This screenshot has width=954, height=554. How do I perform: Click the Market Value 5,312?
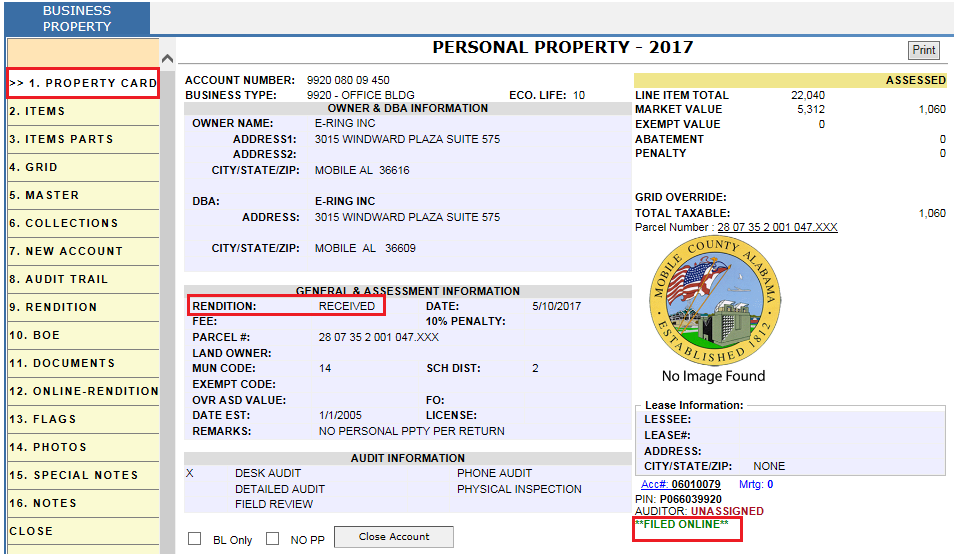click(x=811, y=109)
